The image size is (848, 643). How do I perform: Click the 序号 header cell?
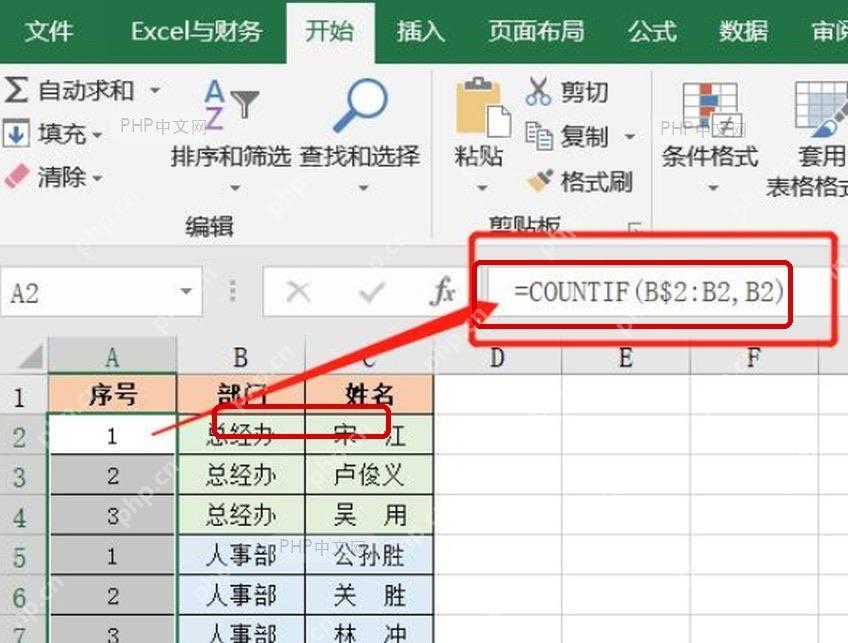112,395
